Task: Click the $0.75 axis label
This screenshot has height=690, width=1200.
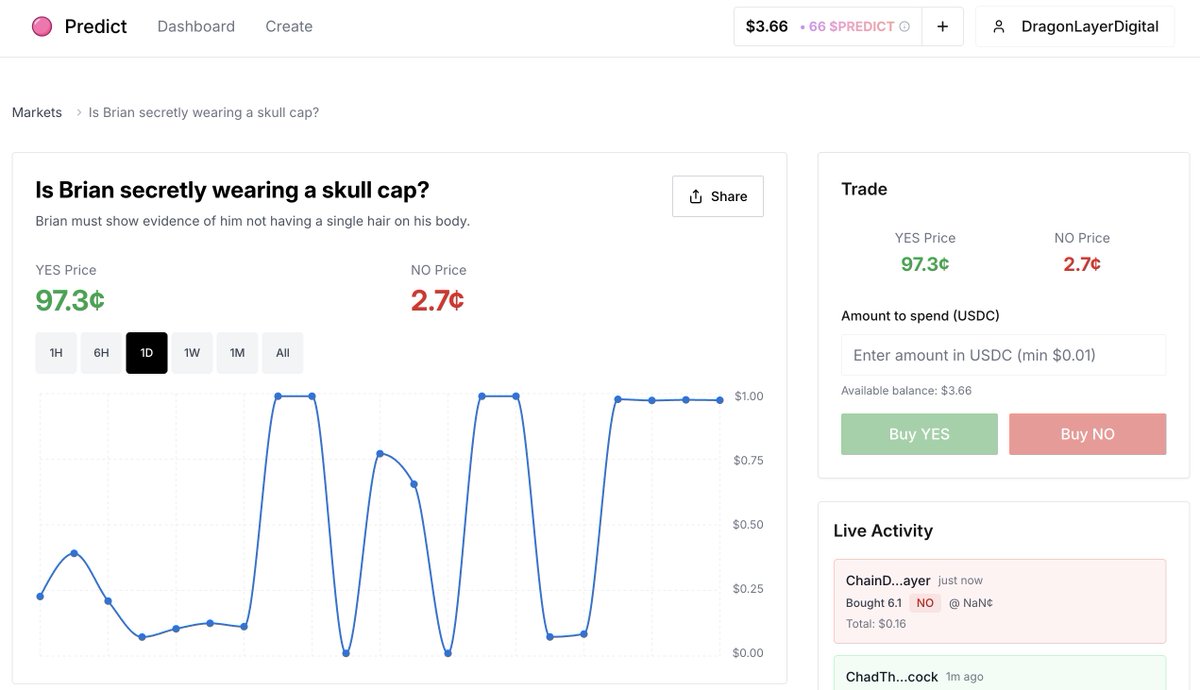Action: click(748, 461)
